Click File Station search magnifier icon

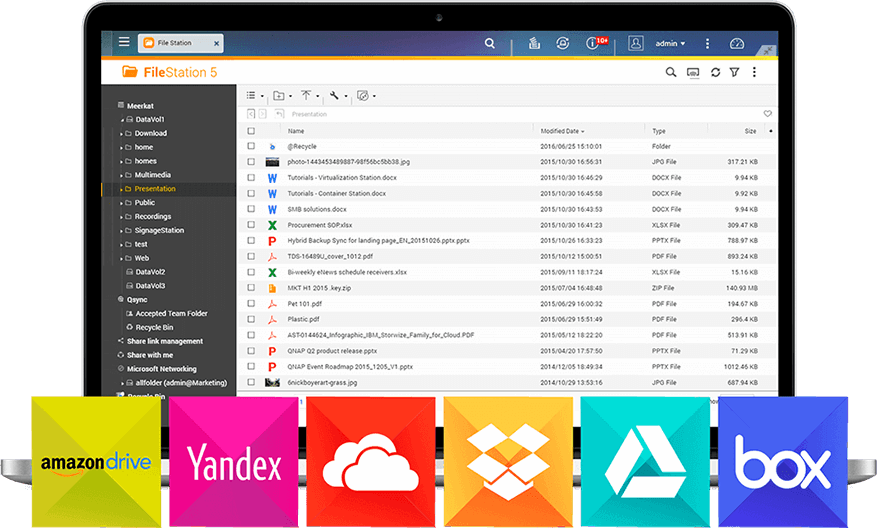(x=671, y=72)
